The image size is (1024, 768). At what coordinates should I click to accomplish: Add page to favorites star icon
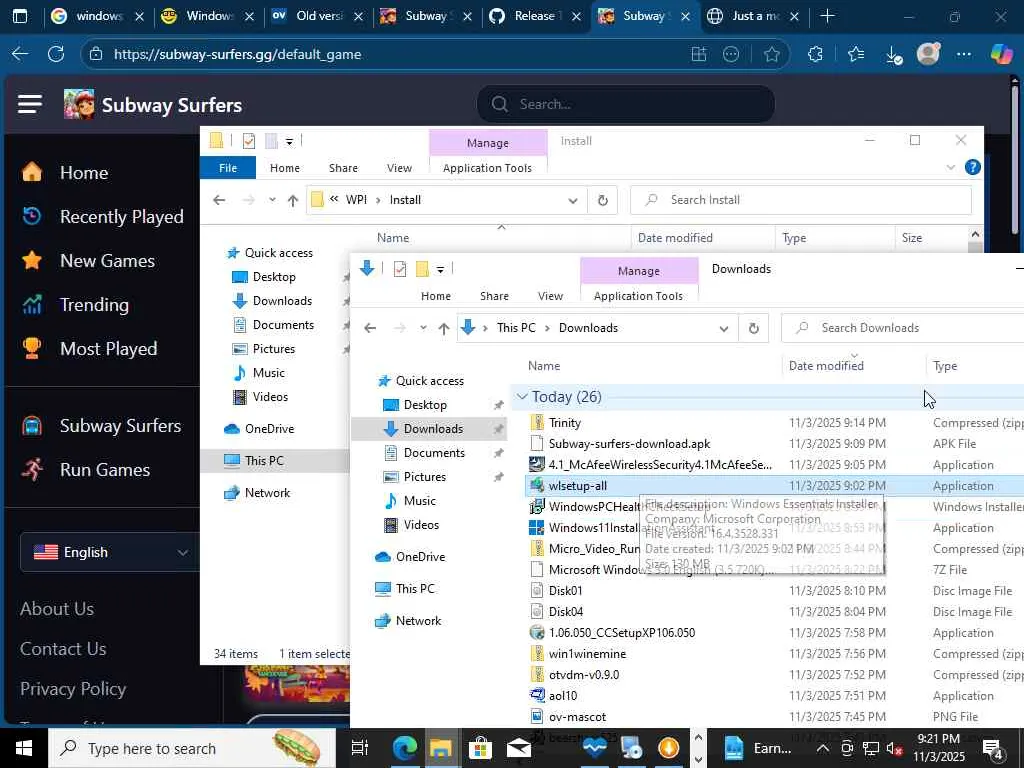tap(772, 54)
